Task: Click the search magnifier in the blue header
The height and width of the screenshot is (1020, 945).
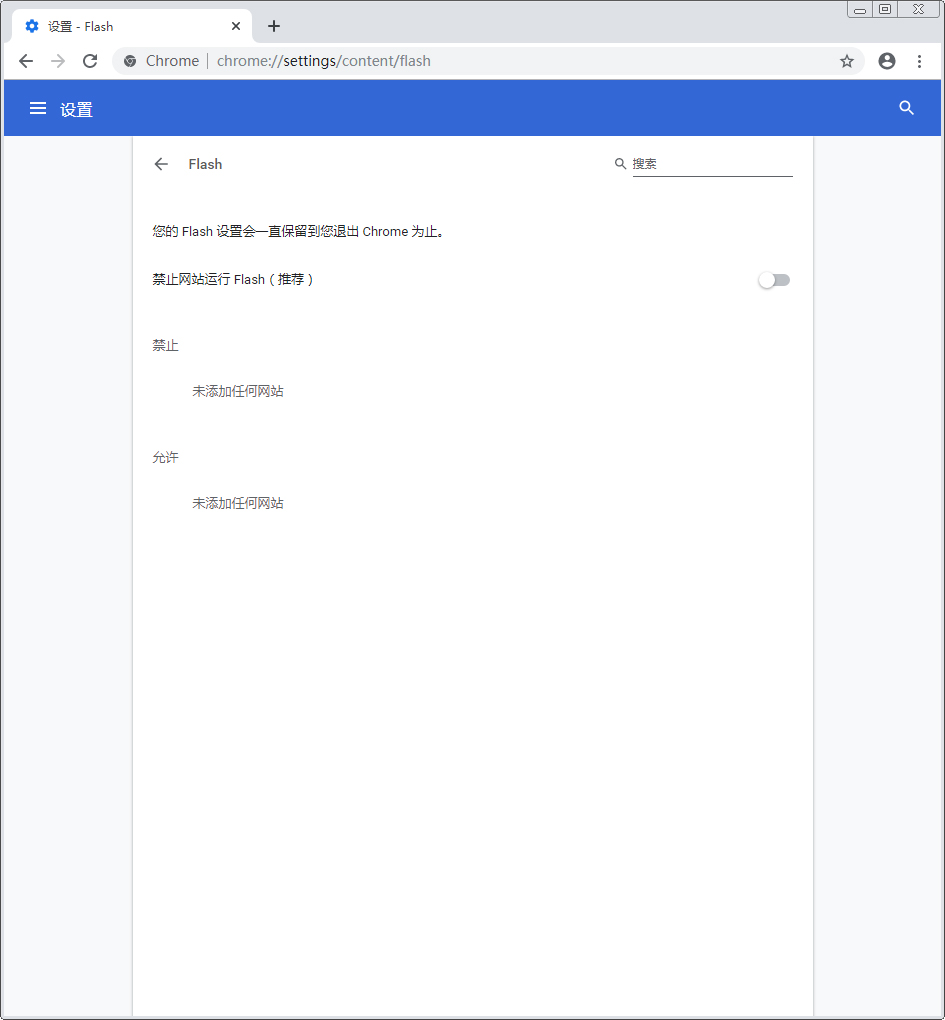Action: pos(906,108)
